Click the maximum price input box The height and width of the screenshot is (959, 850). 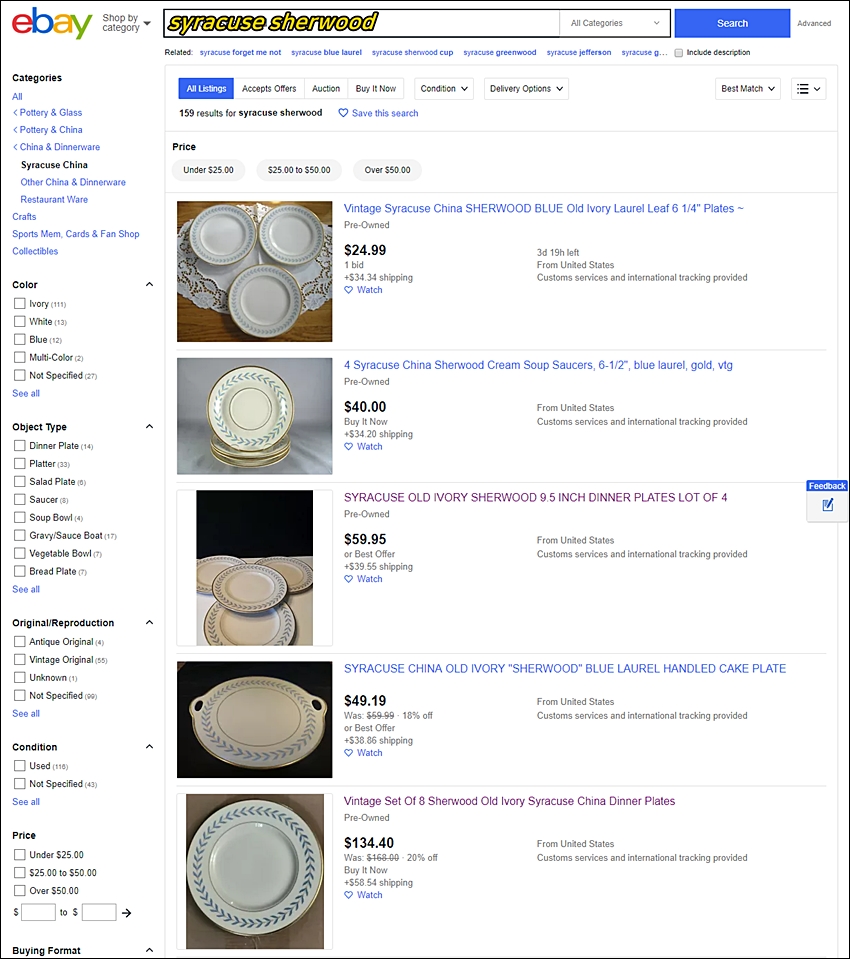[x=99, y=913]
